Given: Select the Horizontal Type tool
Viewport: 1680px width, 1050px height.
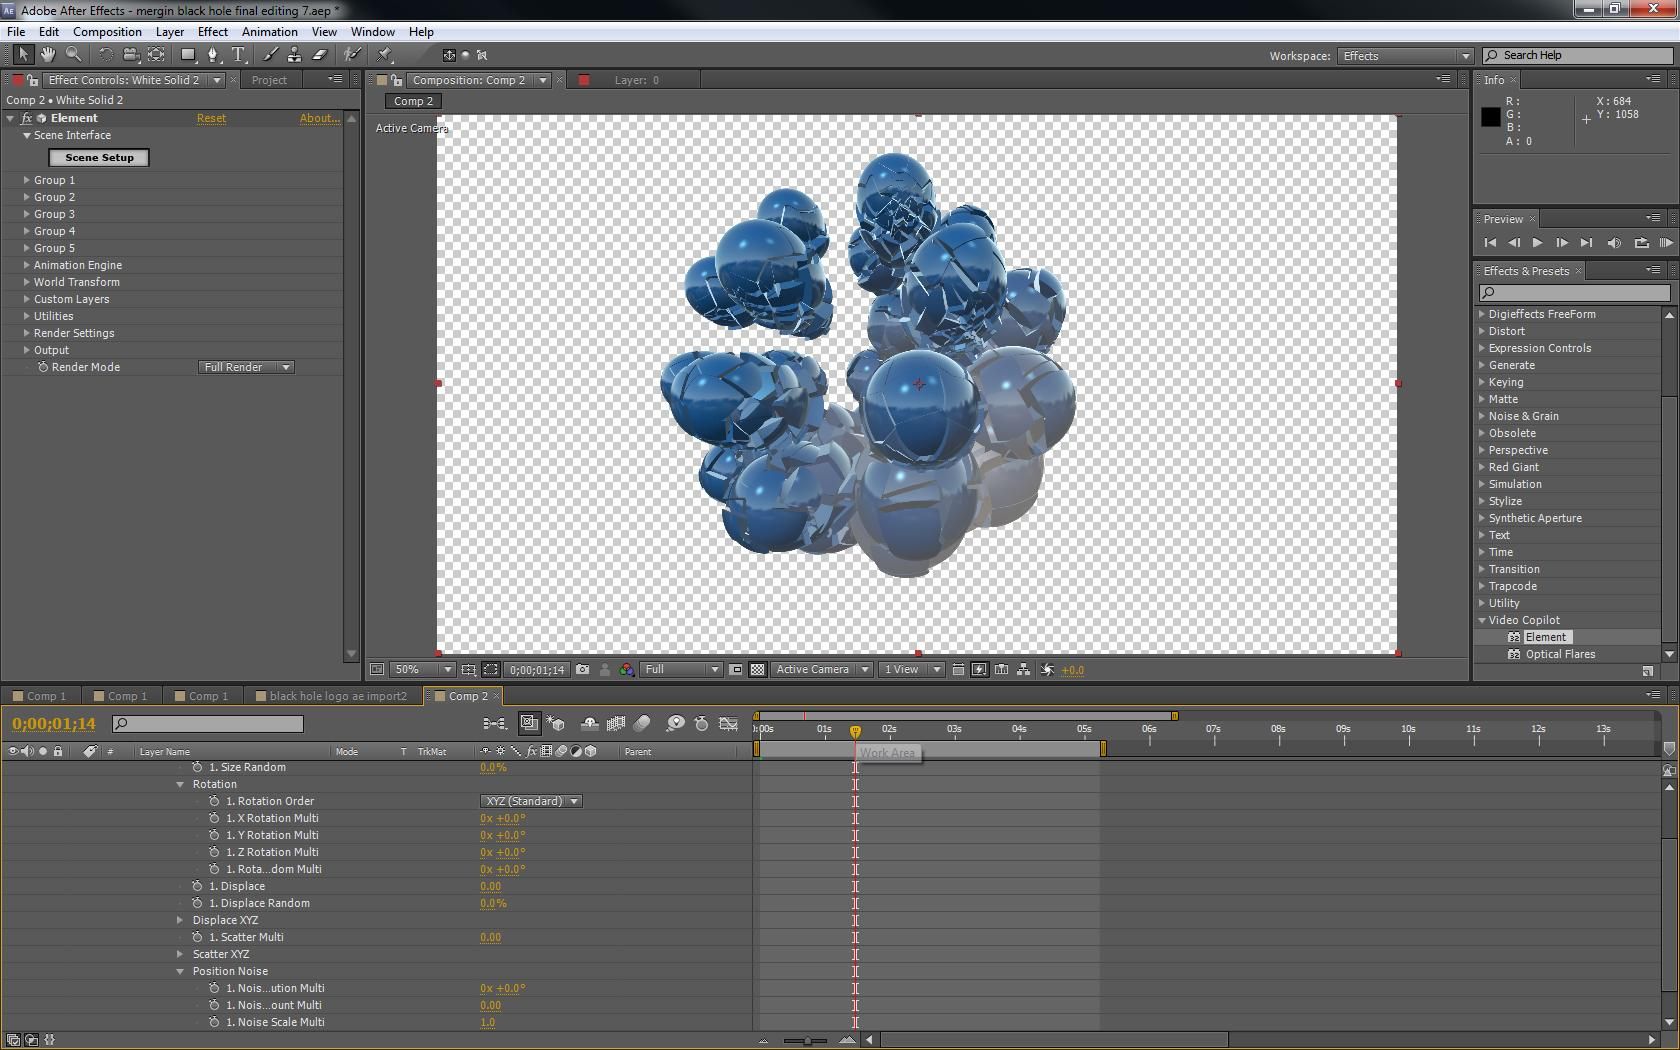Looking at the screenshot, I should point(238,55).
